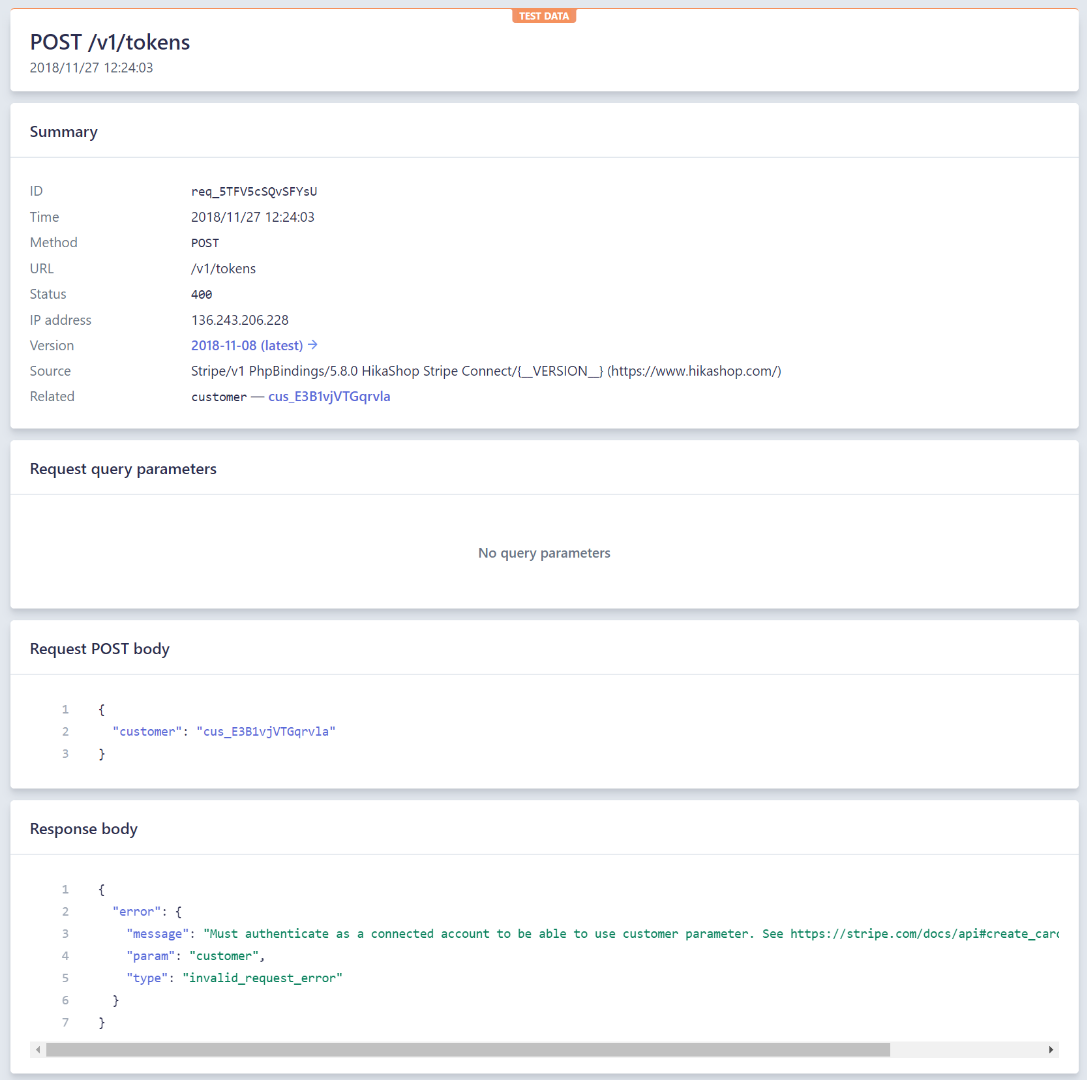Viewport: 1087px width, 1080px height.
Task: Click the IP address 136.243.206.228
Action: click(240, 320)
